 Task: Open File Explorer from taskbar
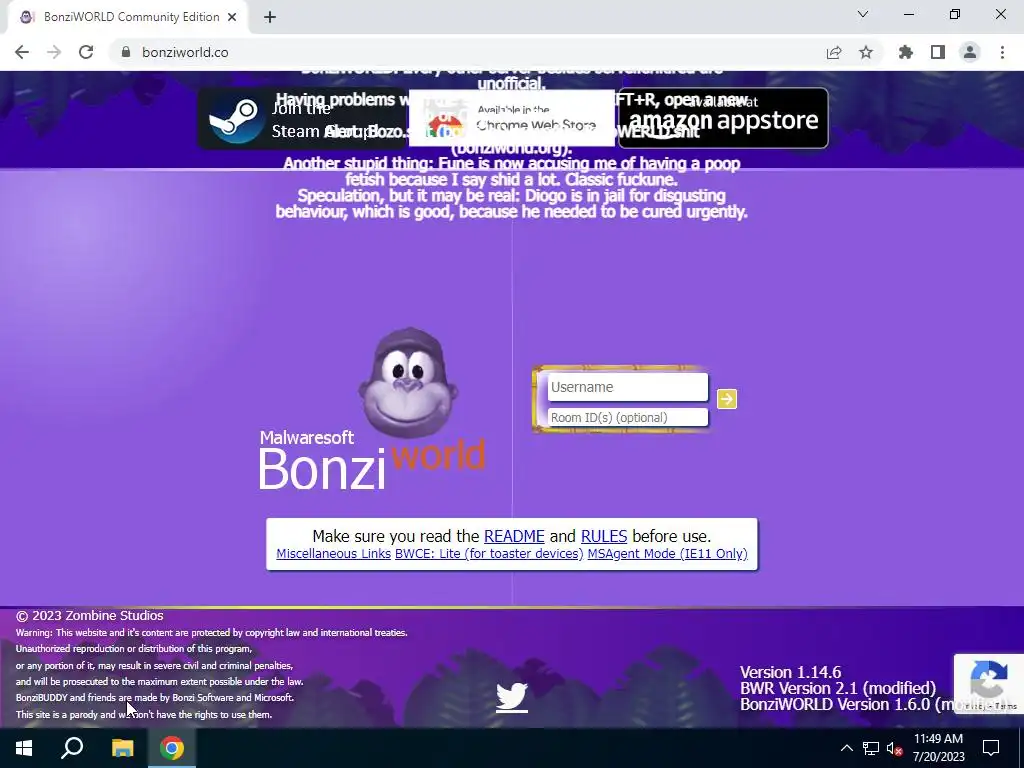coord(122,748)
